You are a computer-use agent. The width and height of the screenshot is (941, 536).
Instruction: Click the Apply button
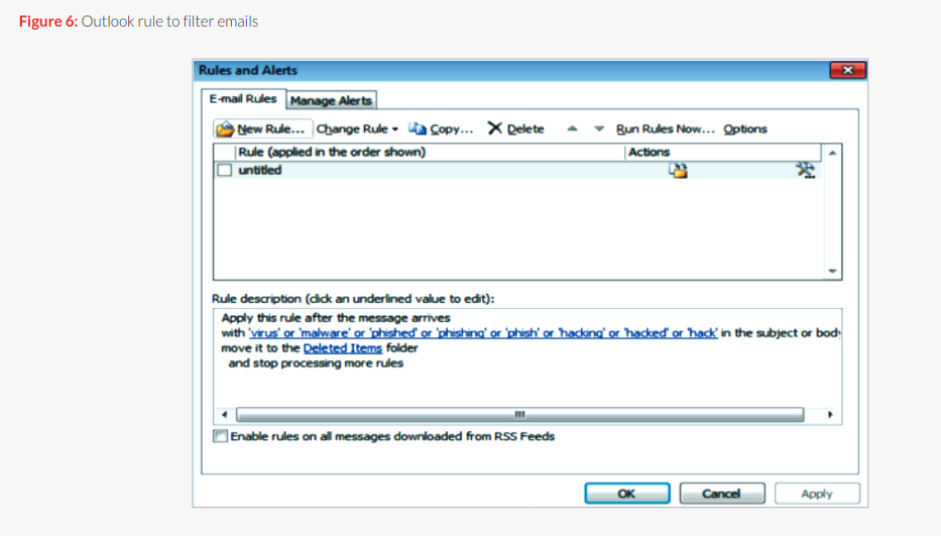tap(817, 493)
